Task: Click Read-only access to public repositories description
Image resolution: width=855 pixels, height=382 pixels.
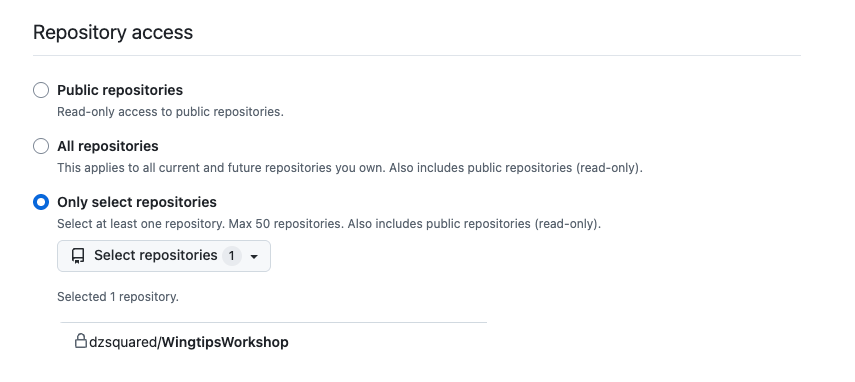Action: click(x=170, y=112)
